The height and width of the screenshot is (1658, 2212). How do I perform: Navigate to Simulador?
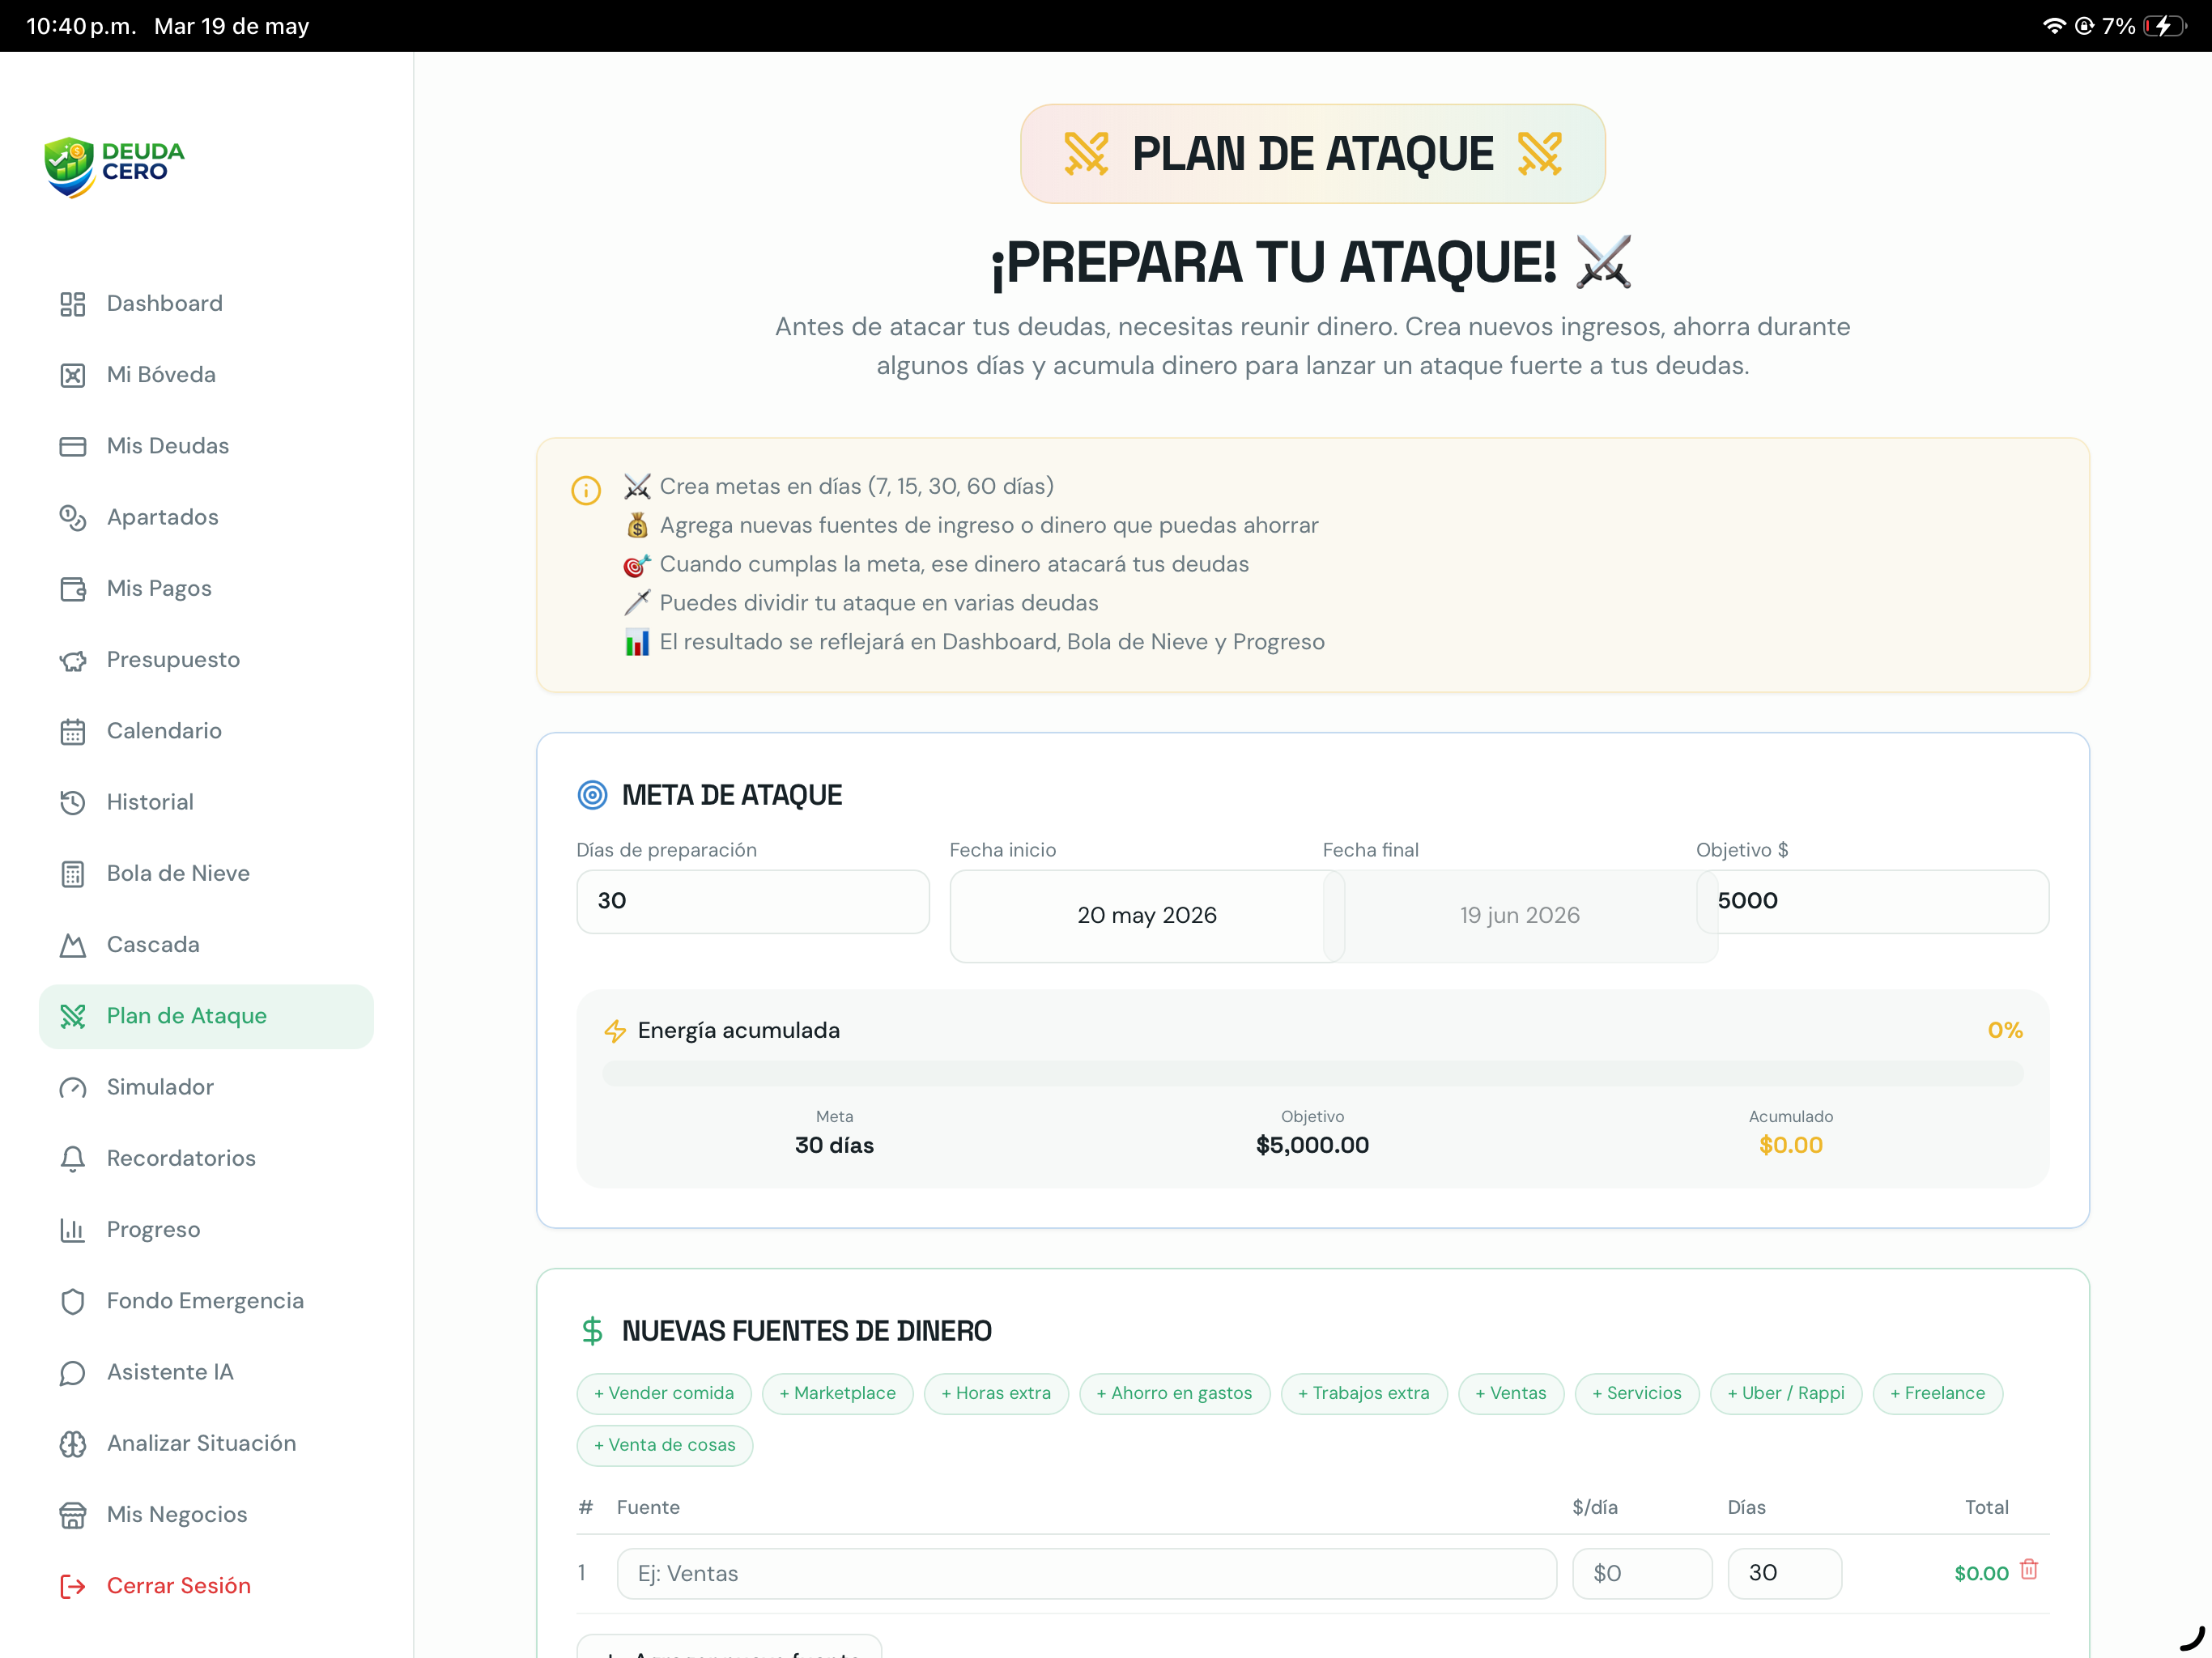pyautogui.click(x=206, y=1087)
